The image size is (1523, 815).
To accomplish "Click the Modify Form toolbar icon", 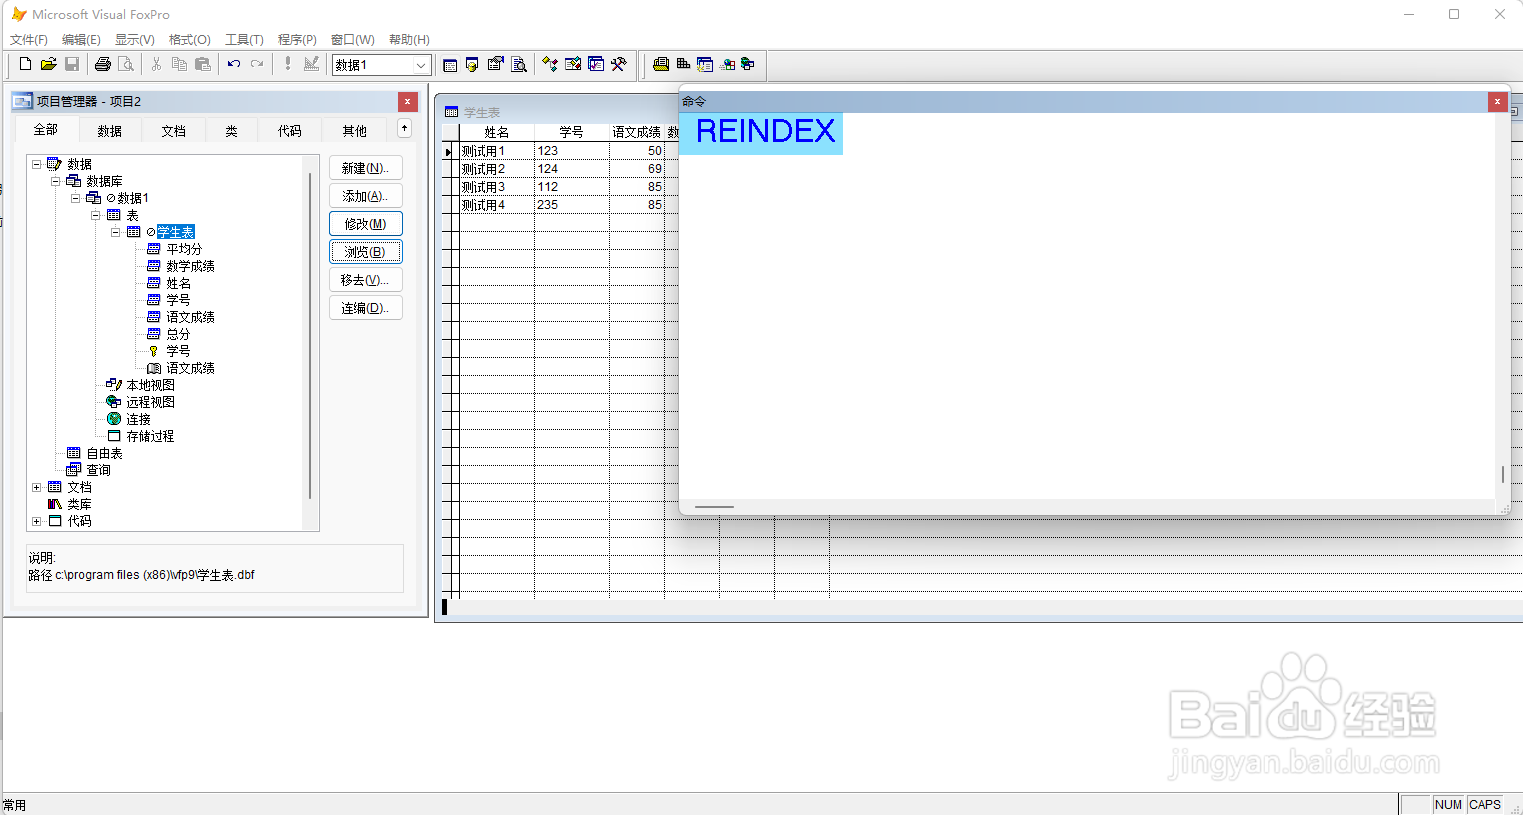I will click(311, 64).
